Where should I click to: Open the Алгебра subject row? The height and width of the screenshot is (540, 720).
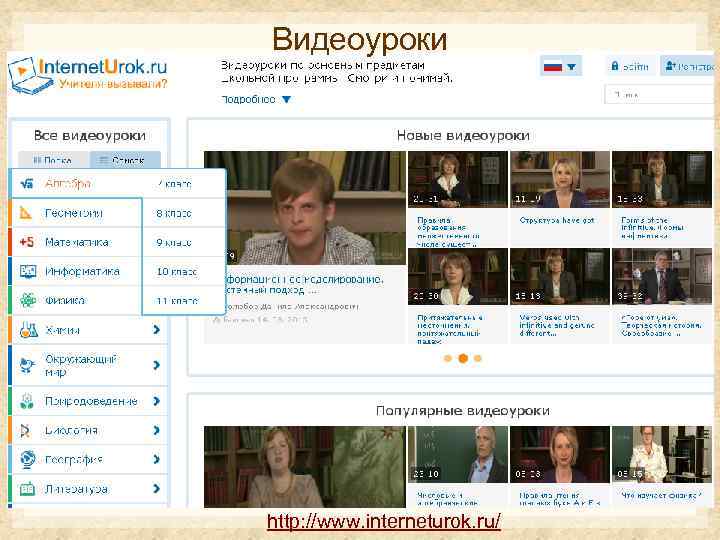click(76, 184)
